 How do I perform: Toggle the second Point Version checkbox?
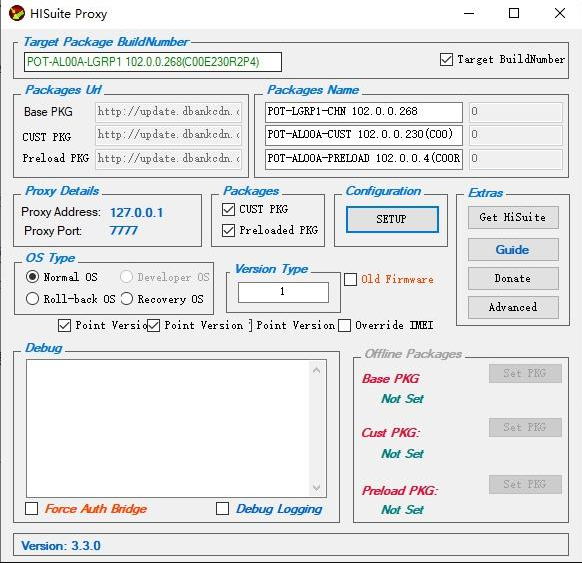(154, 325)
